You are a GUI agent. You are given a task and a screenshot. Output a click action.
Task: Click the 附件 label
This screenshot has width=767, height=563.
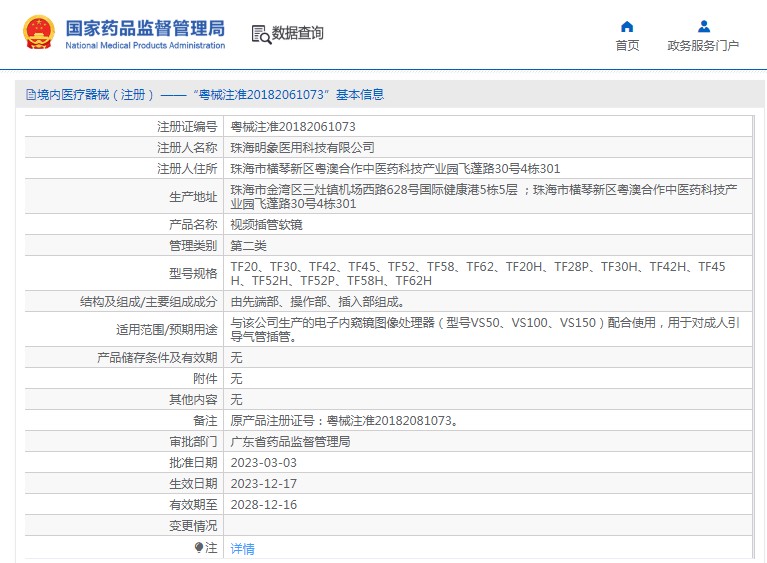pyautogui.click(x=205, y=379)
